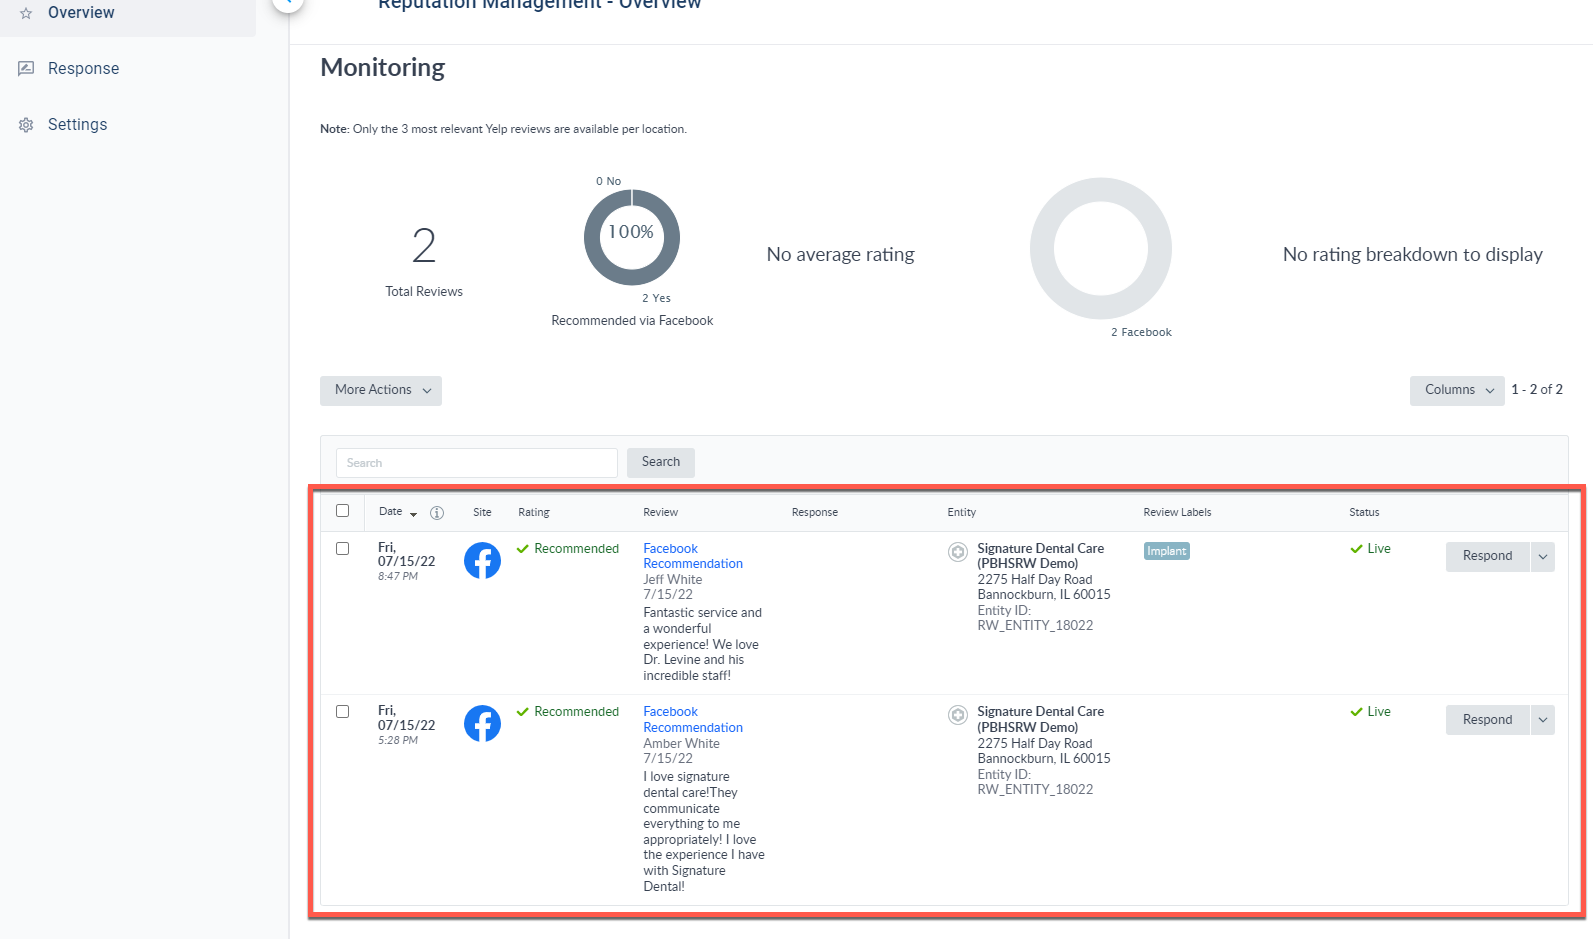Collapse the sidebar with the arrow button
This screenshot has height=939, width=1593.
click(x=287, y=3)
